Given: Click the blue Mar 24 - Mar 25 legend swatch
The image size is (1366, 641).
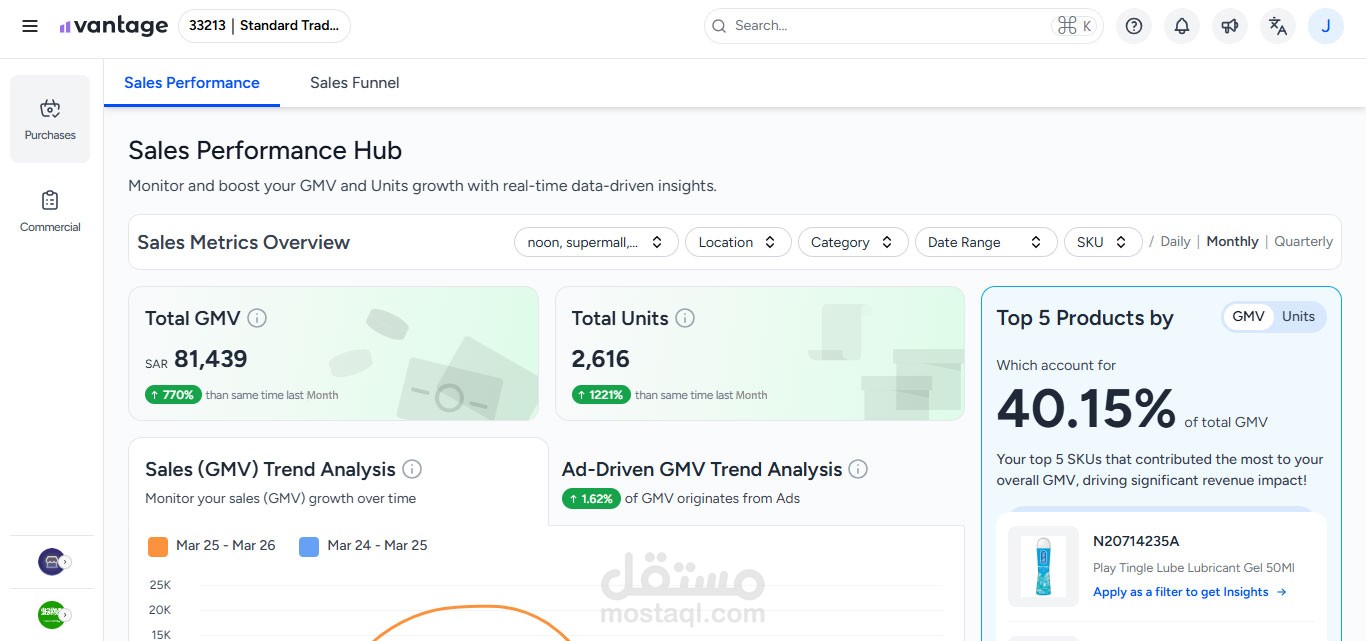Looking at the screenshot, I should (309, 546).
